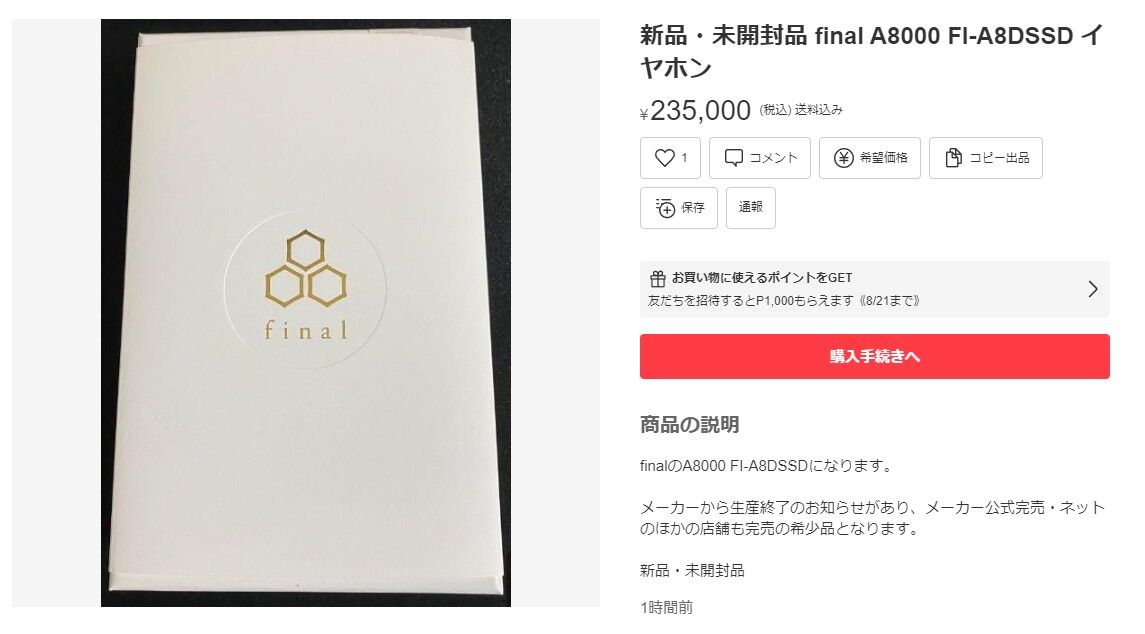Click the list-plus icon for 保存
Viewport: 1145px width, 634px height.
coord(665,208)
